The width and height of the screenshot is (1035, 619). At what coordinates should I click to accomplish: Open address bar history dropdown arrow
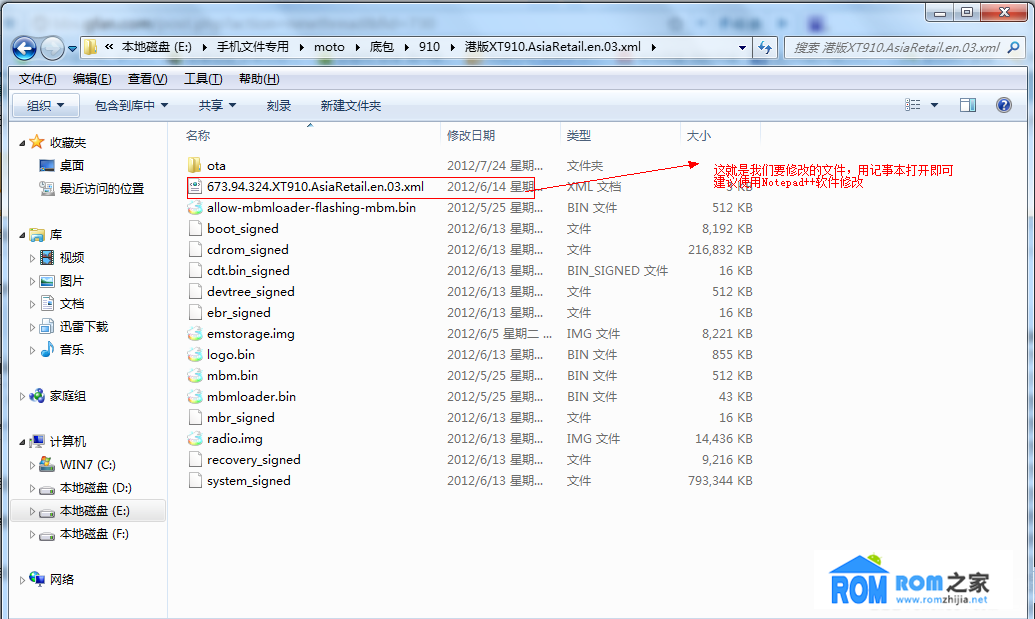742,48
